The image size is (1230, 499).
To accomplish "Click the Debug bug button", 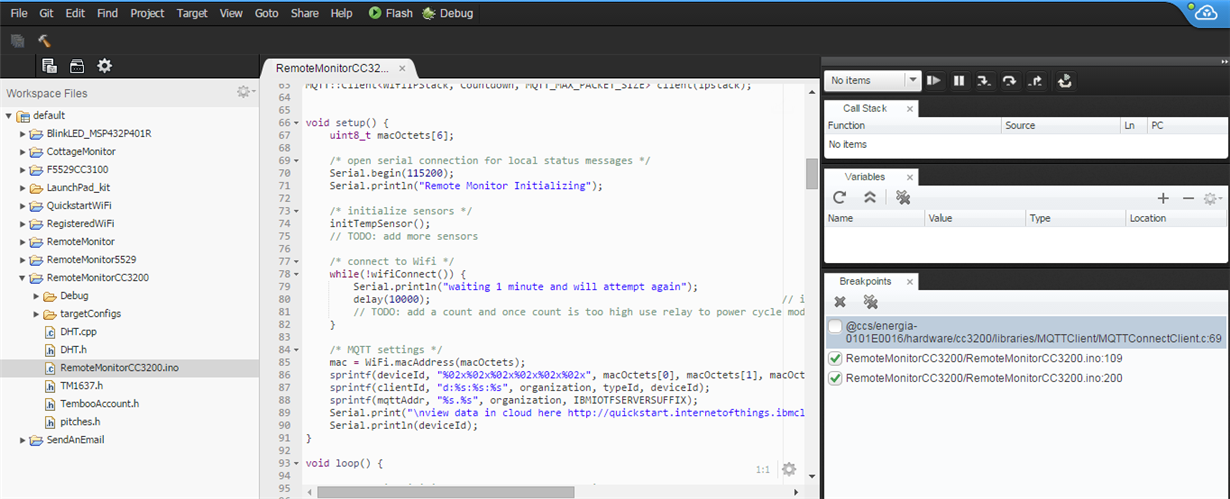I will 447,13.
